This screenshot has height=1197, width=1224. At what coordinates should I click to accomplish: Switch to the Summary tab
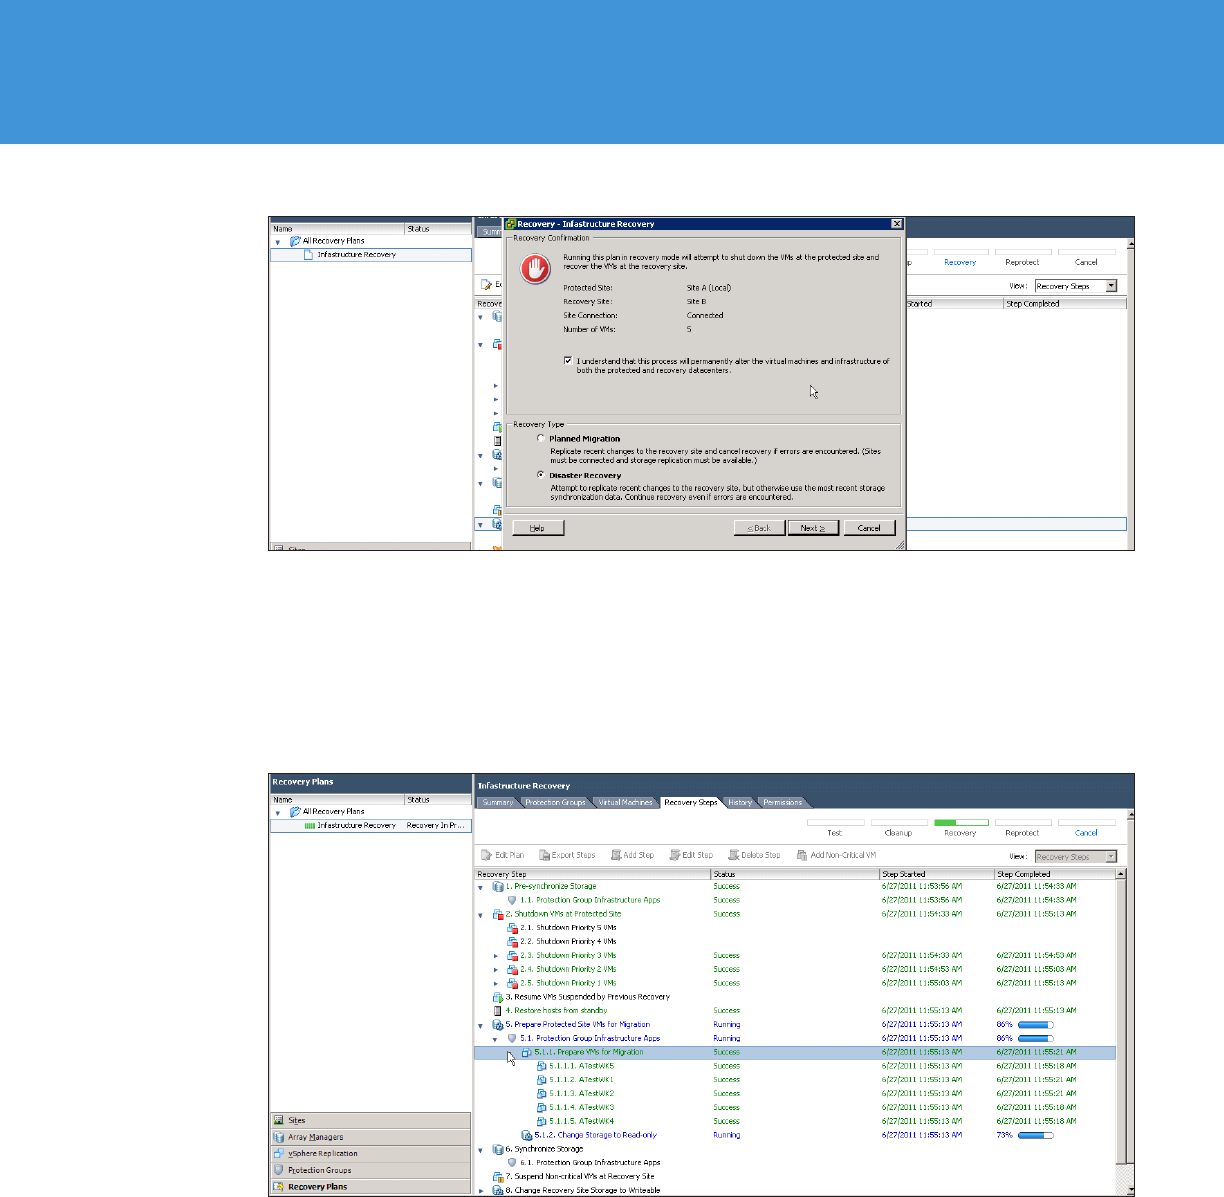click(497, 802)
